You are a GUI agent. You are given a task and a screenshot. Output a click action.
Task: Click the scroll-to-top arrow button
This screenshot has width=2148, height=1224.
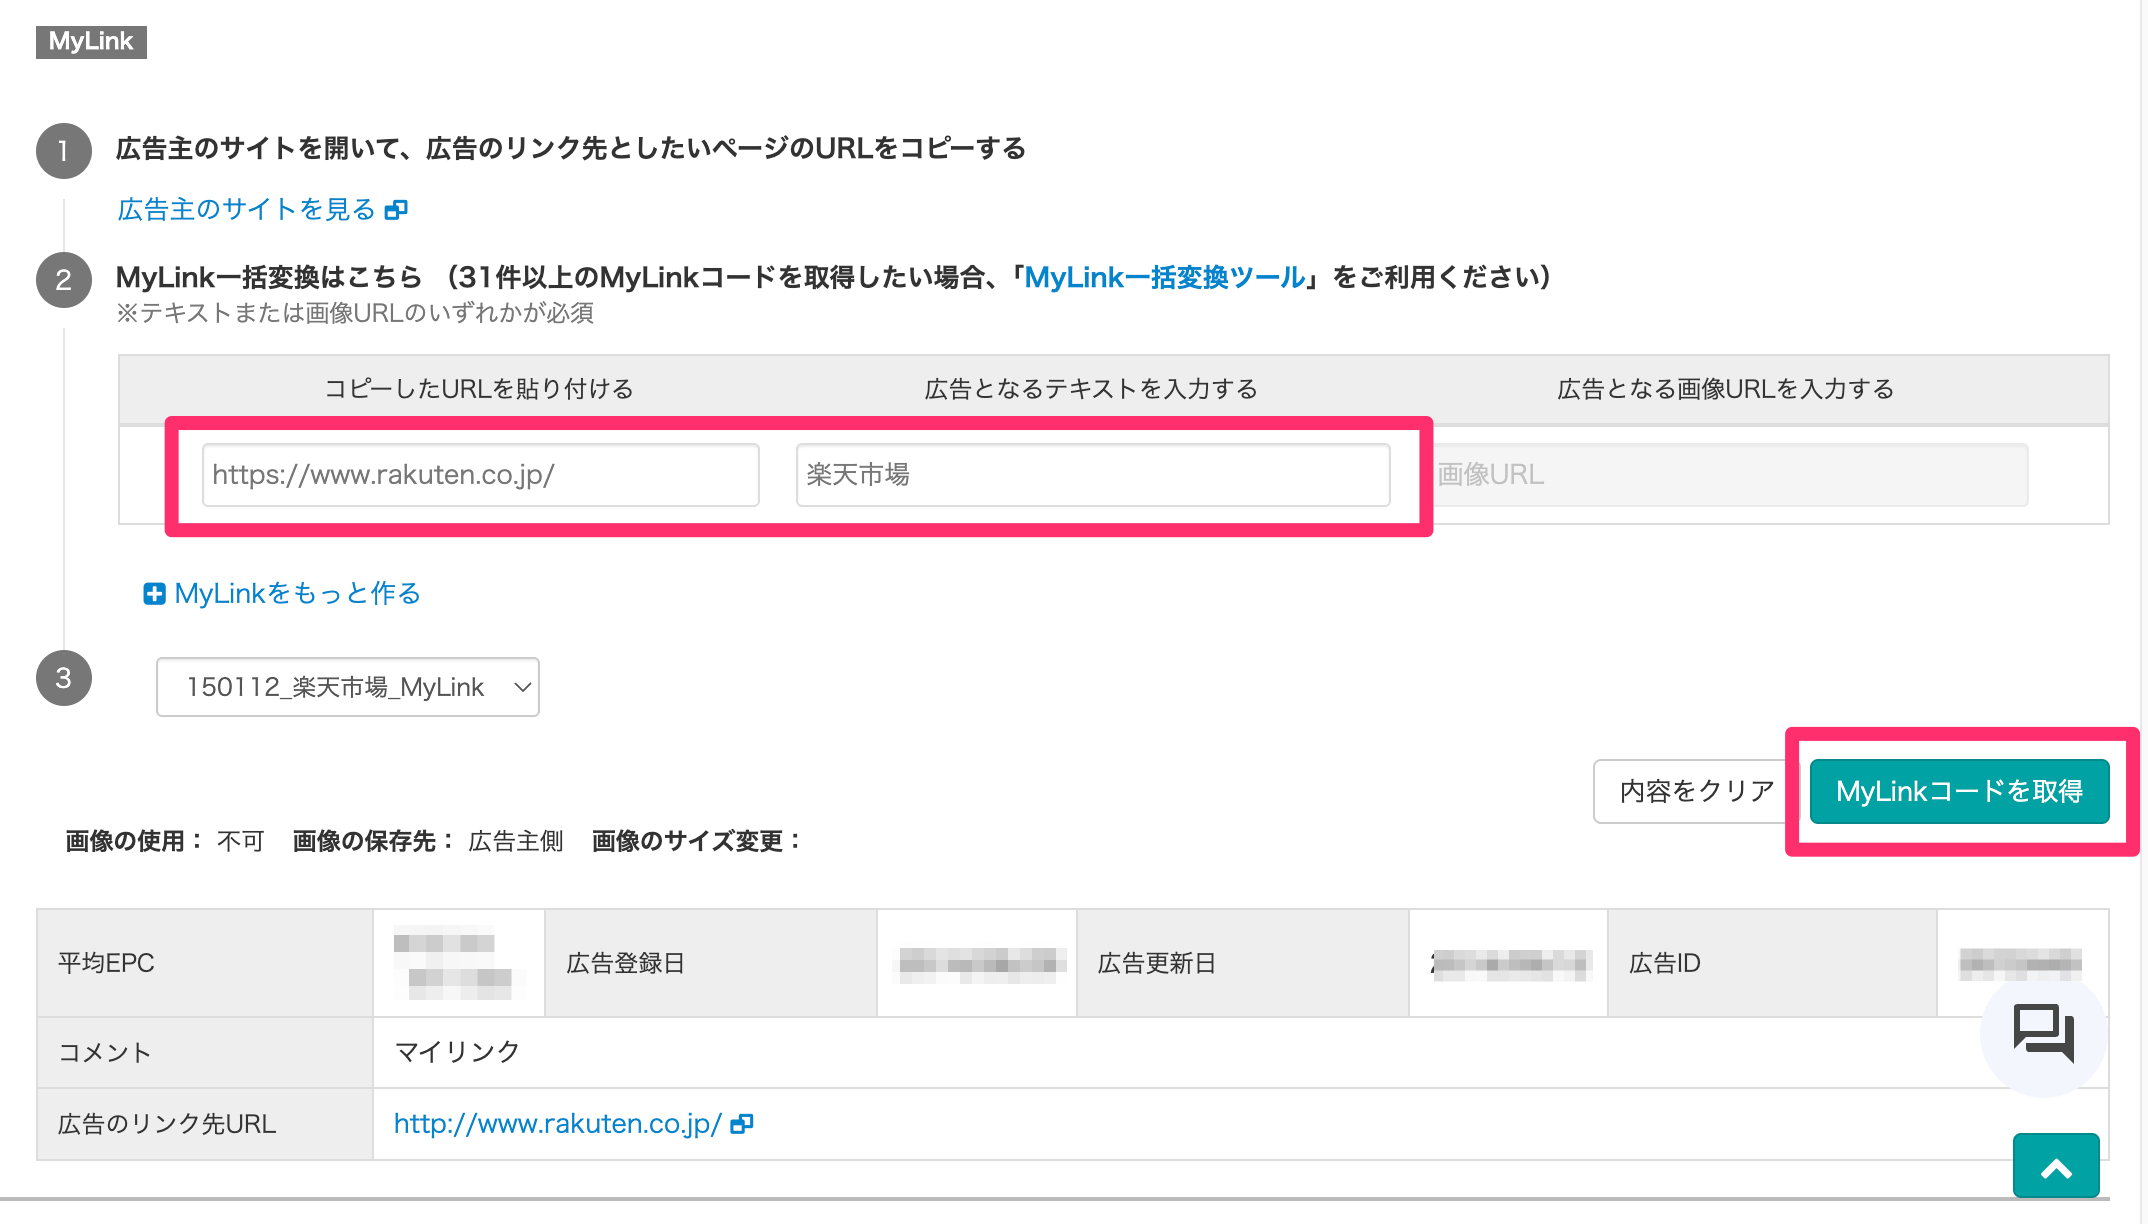click(2056, 1166)
